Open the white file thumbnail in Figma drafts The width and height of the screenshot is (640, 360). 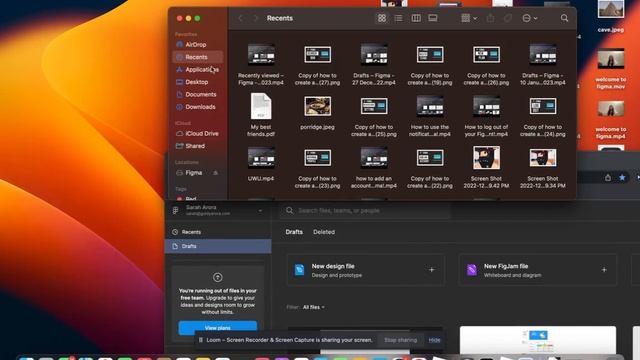coord(538,340)
